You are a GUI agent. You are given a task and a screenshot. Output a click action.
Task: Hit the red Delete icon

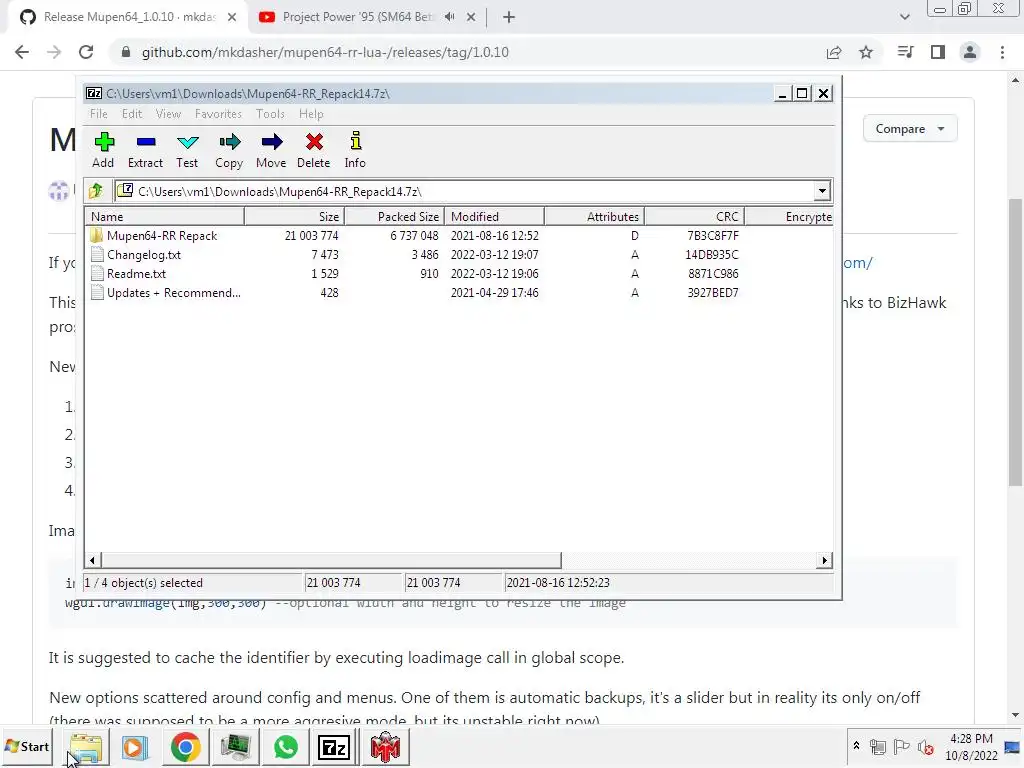pos(313,150)
